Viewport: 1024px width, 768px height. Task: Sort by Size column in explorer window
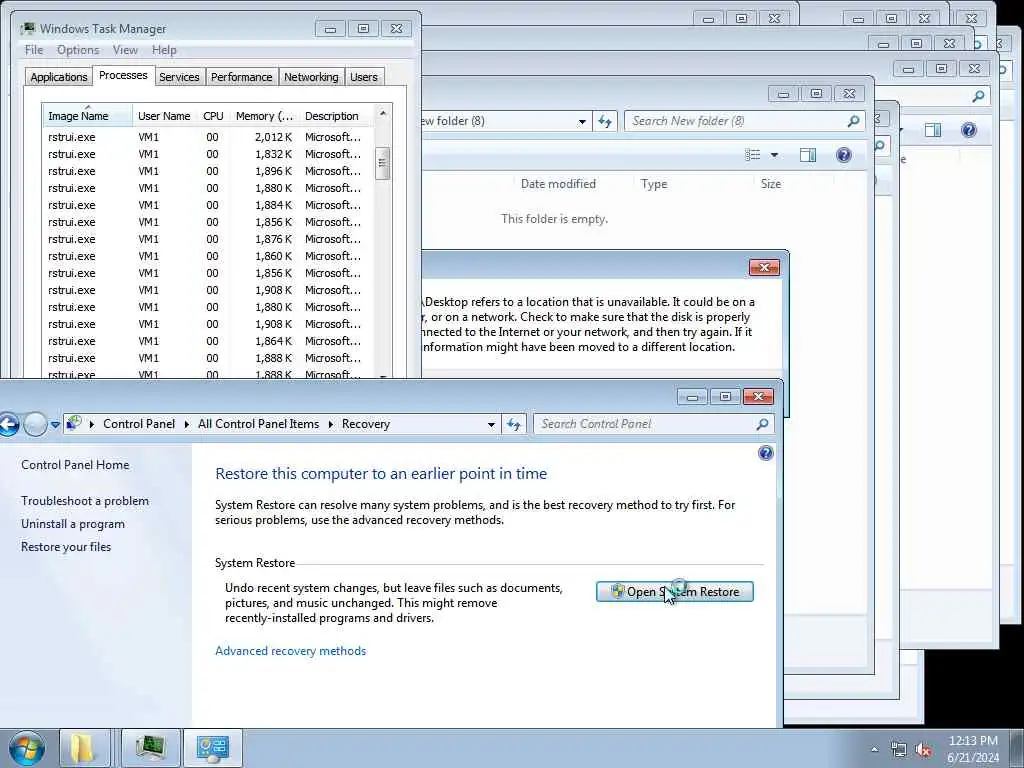771,184
